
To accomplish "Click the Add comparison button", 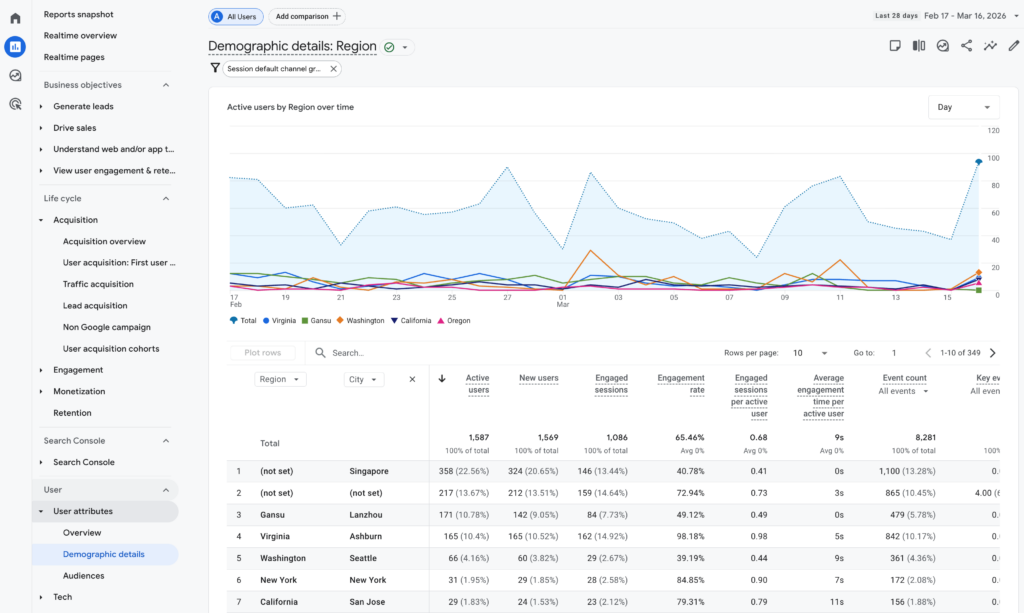I will click(x=306, y=16).
